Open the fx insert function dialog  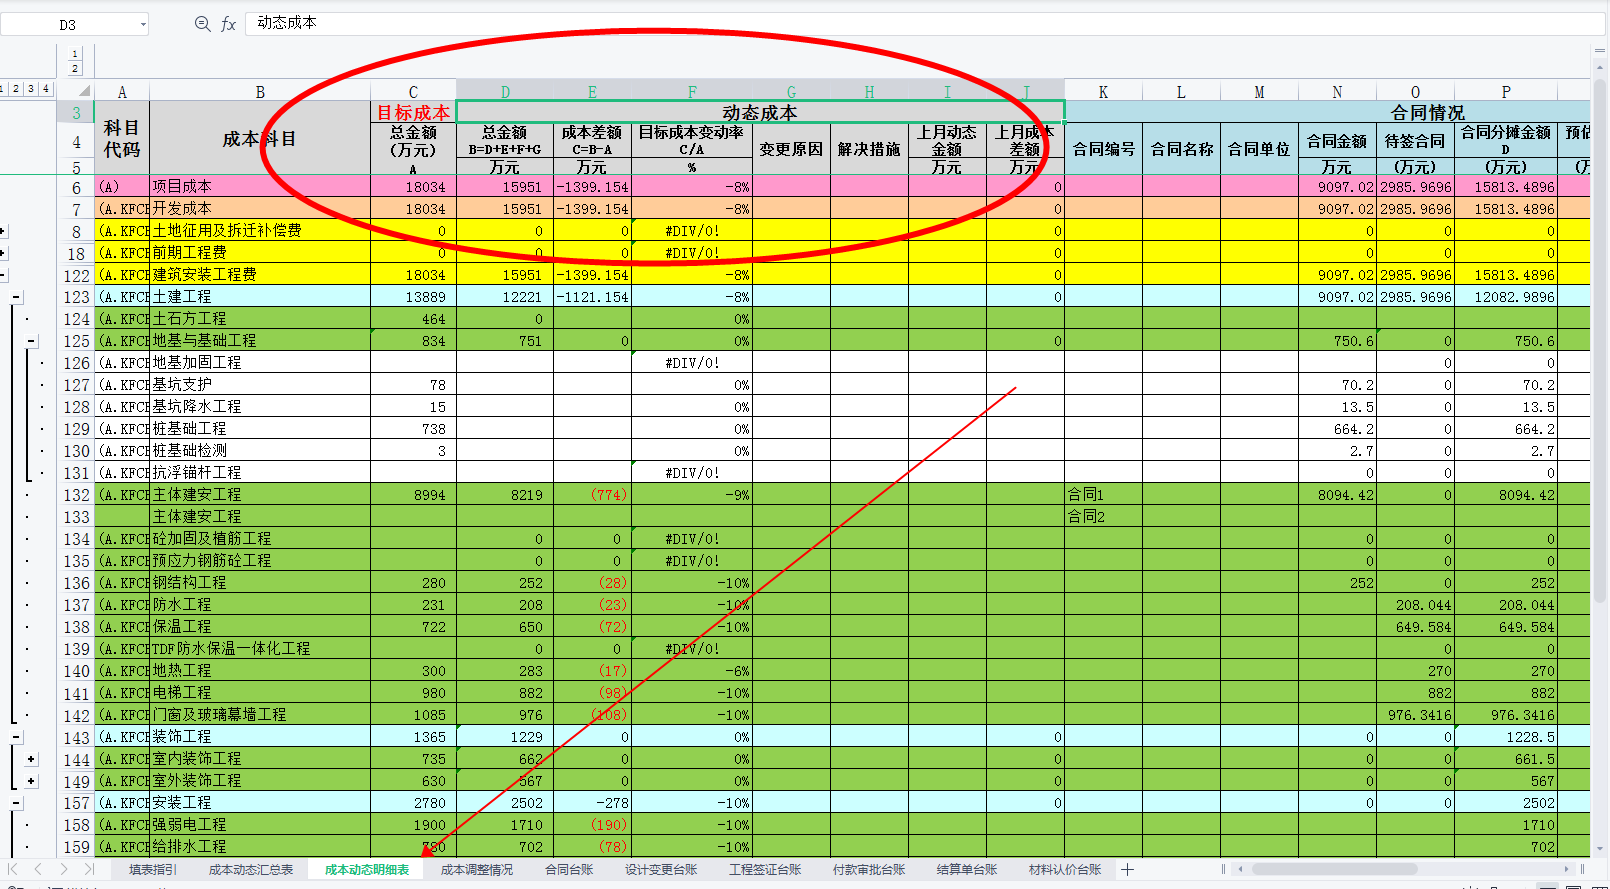(x=228, y=24)
